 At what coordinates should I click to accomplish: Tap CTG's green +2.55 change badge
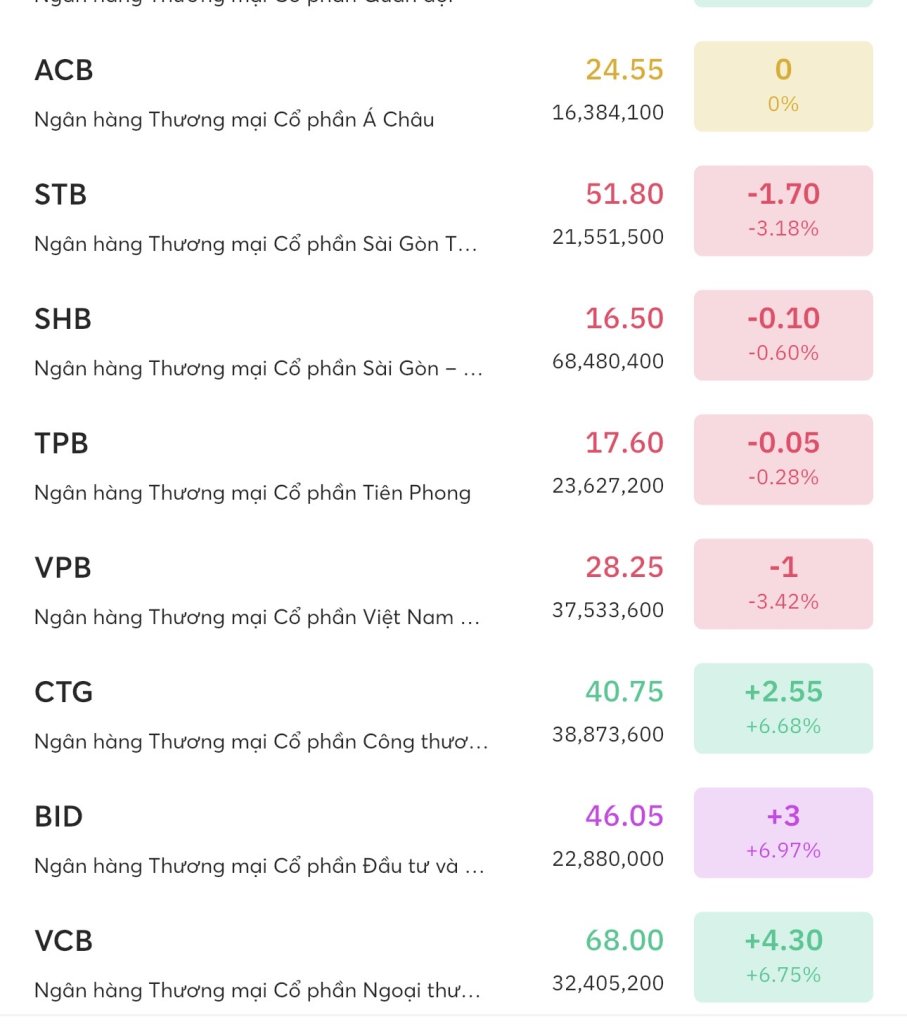783,708
